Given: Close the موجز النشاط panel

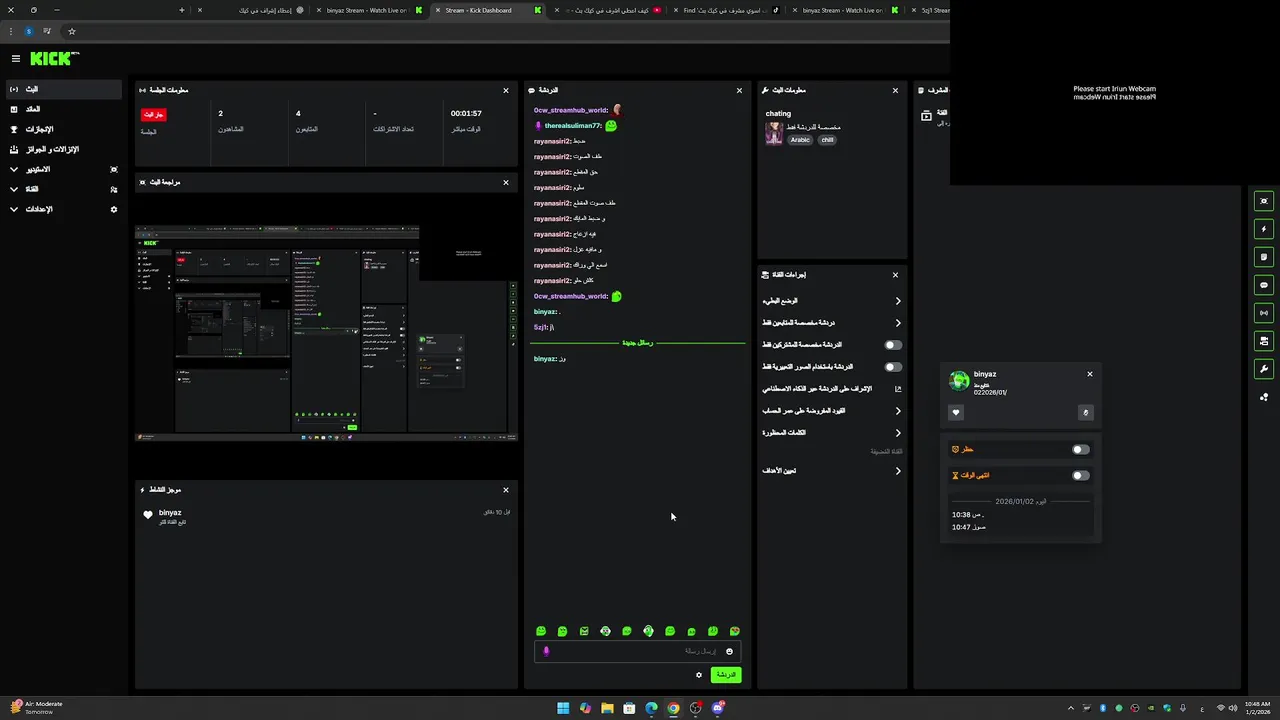Looking at the screenshot, I should (506, 490).
